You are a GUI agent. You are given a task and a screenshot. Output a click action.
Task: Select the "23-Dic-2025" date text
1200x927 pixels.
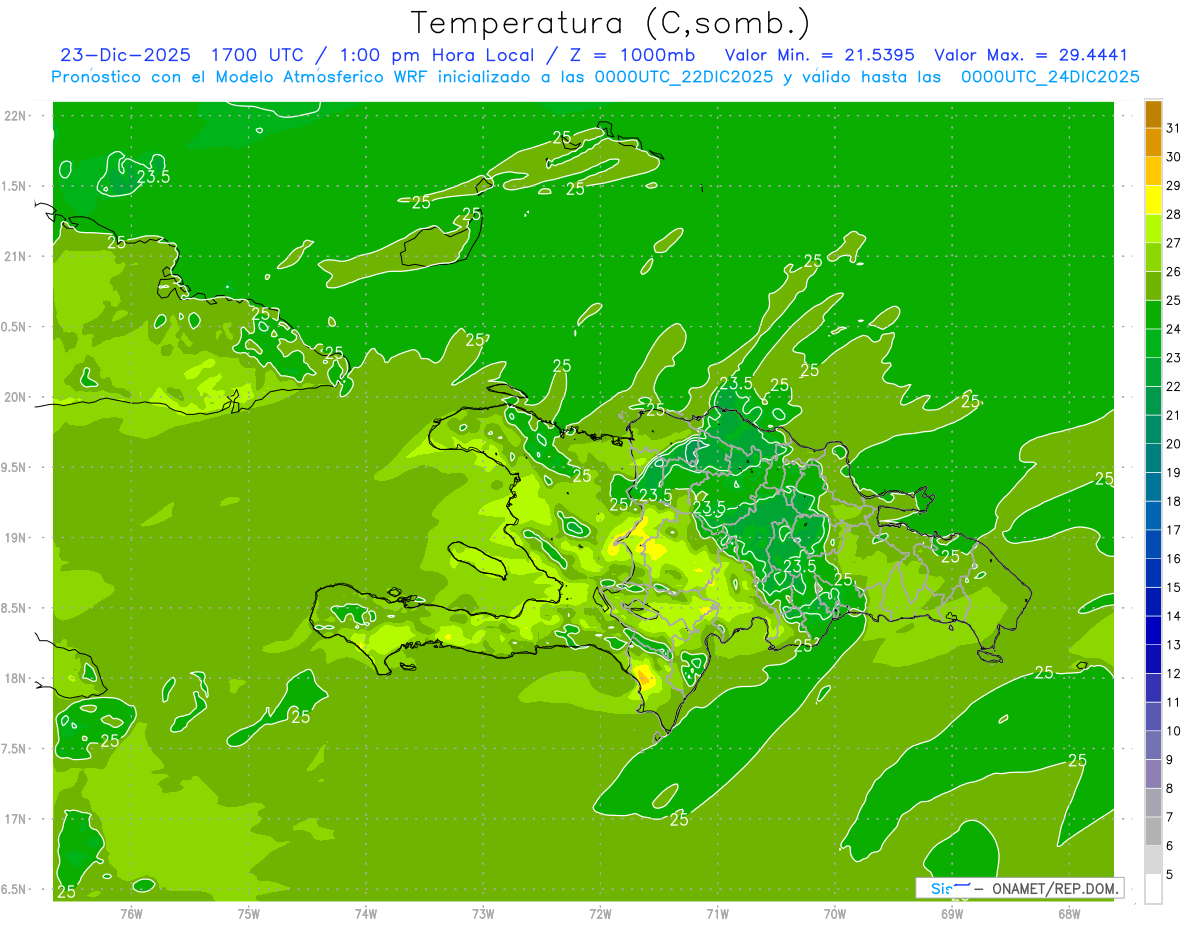pyautogui.click(x=125, y=55)
